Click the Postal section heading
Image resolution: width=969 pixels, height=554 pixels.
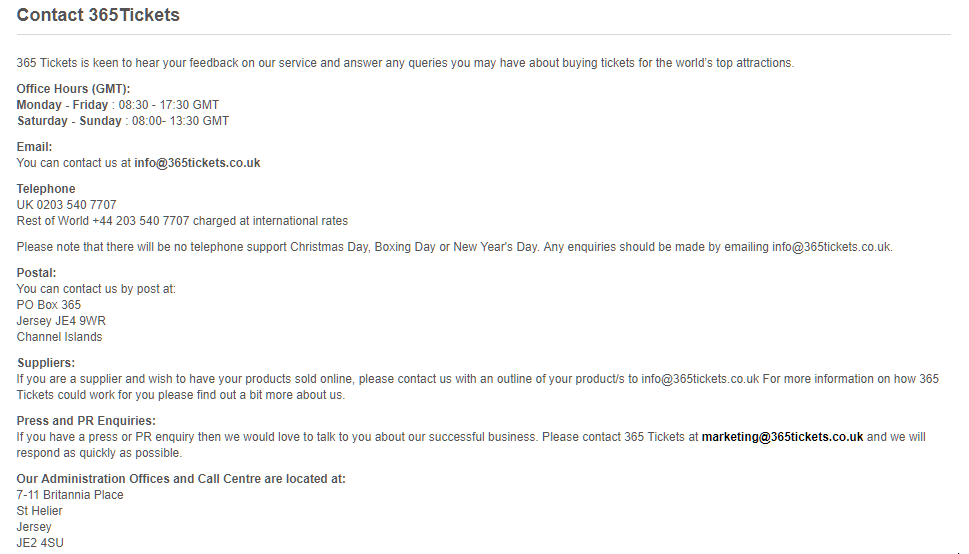[x=37, y=273]
